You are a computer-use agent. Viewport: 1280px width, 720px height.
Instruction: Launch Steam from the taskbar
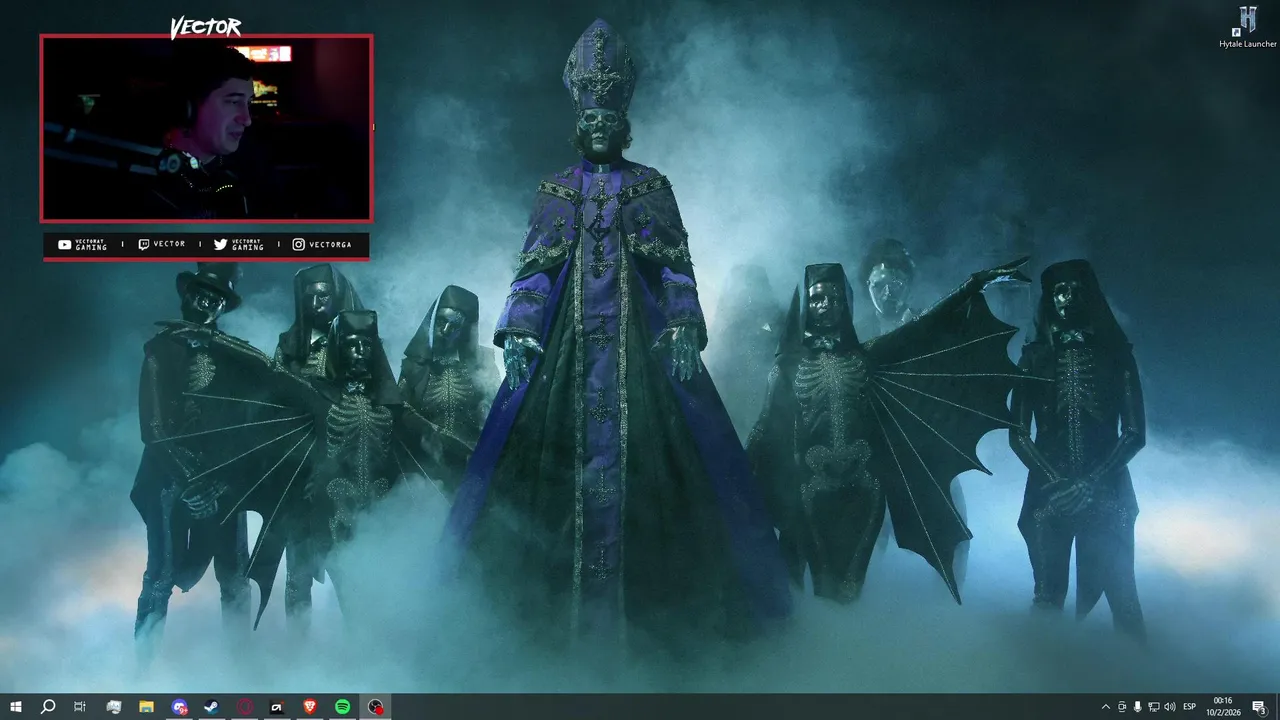pyautogui.click(x=211, y=707)
